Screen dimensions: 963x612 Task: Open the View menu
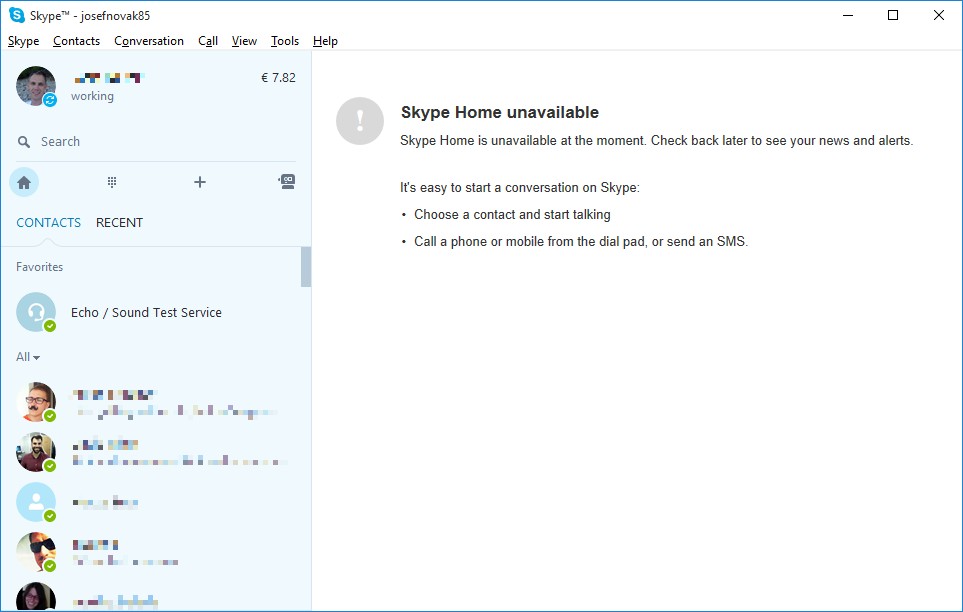tap(244, 41)
